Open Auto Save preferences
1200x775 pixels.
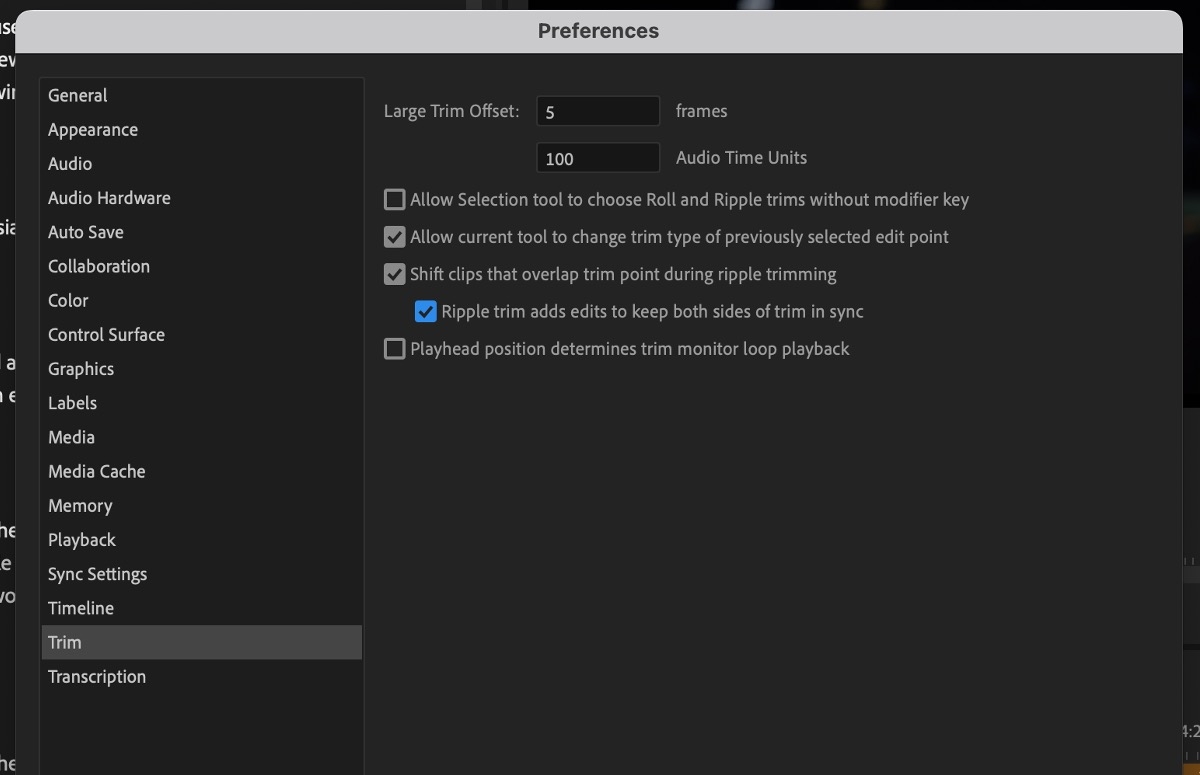tap(86, 231)
